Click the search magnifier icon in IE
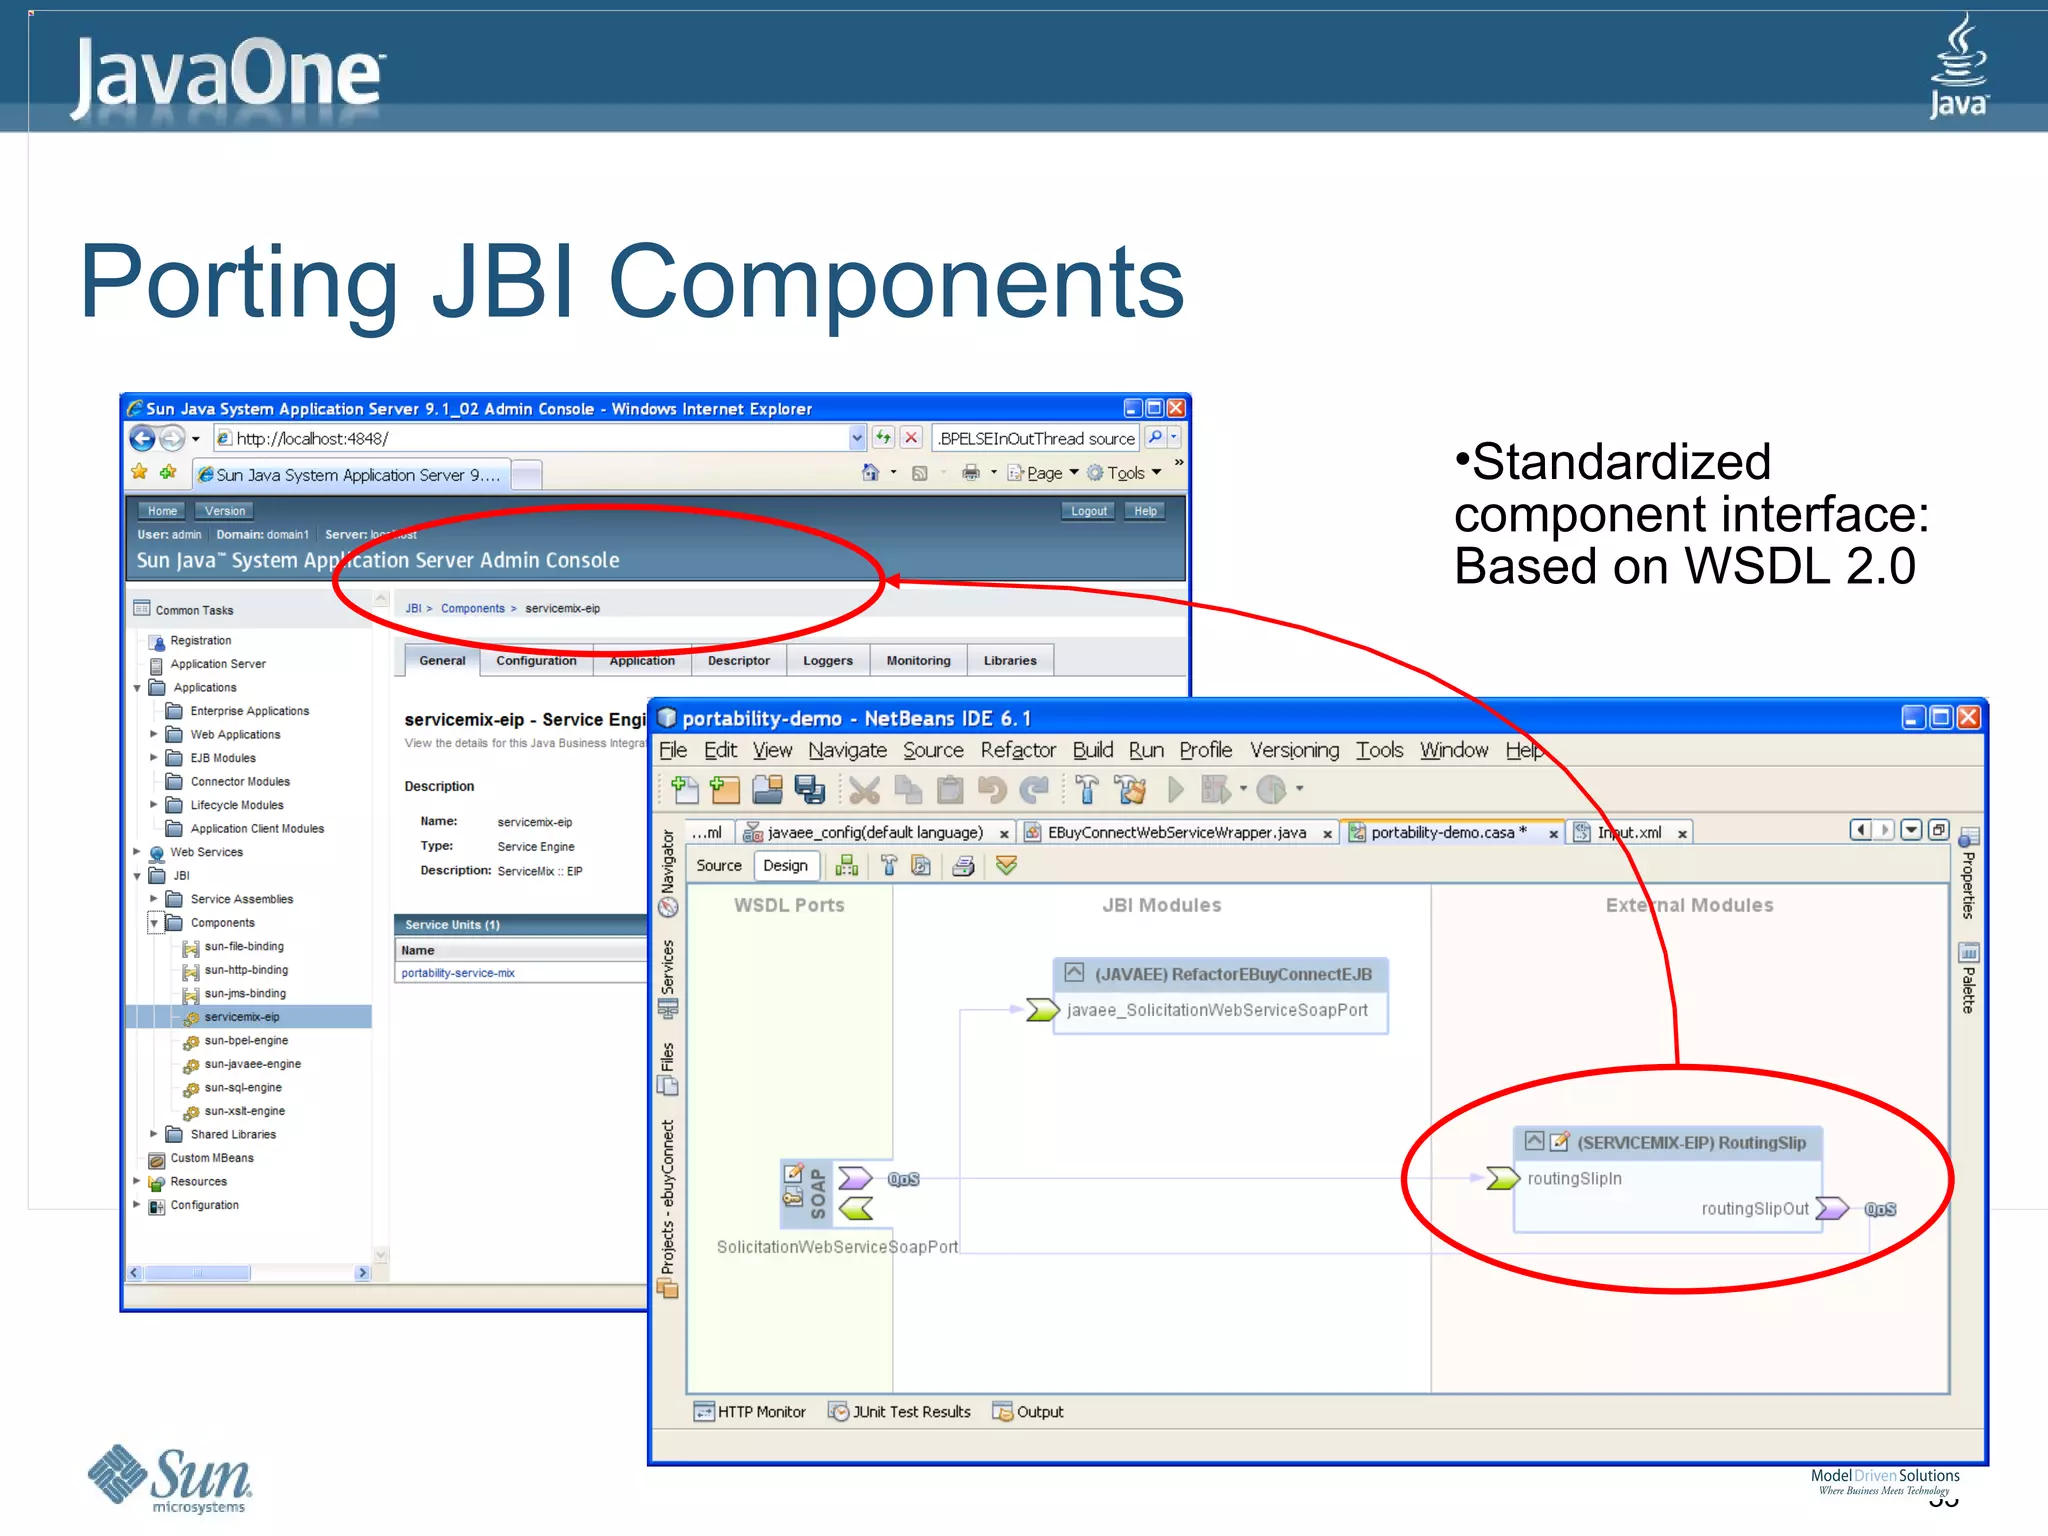This screenshot has width=2048, height=1536. point(1155,437)
